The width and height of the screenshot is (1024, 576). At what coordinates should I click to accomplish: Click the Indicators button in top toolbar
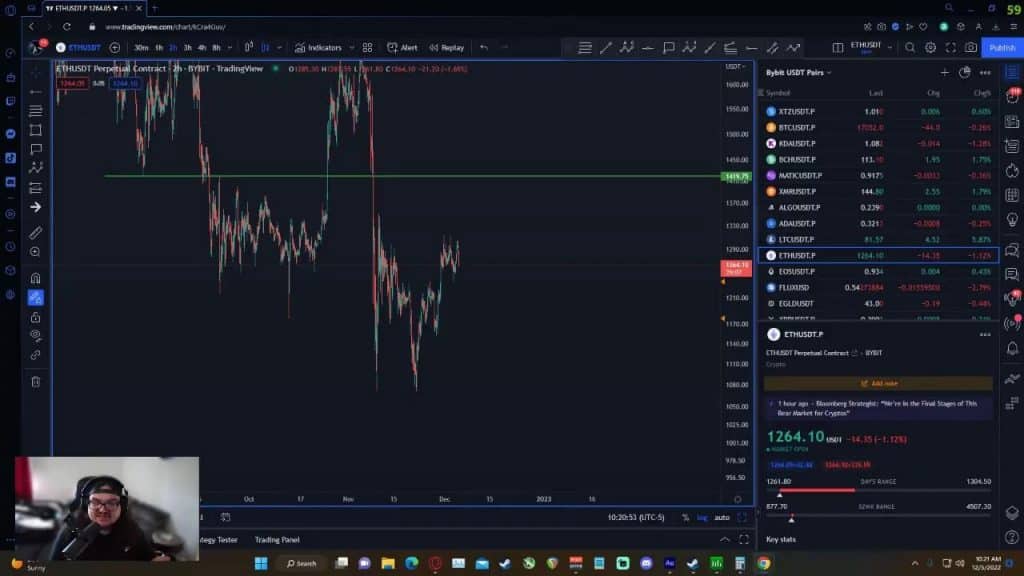pos(318,47)
